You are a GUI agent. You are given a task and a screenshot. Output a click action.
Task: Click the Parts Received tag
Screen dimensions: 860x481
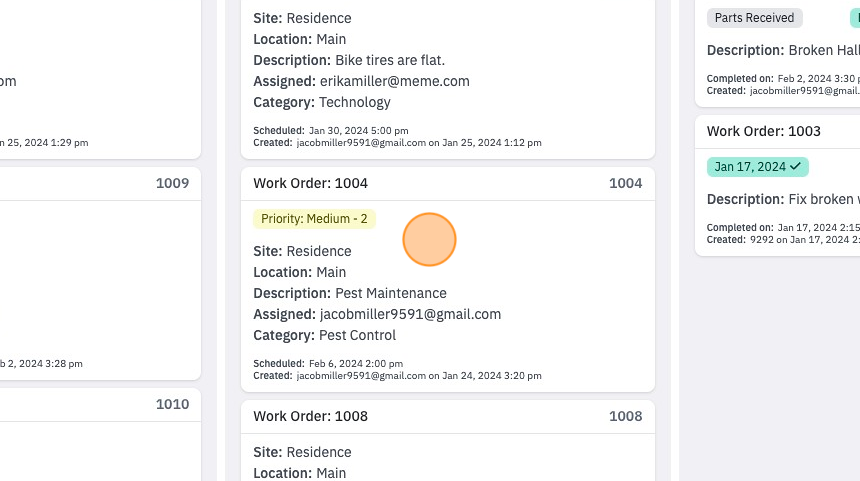point(754,18)
